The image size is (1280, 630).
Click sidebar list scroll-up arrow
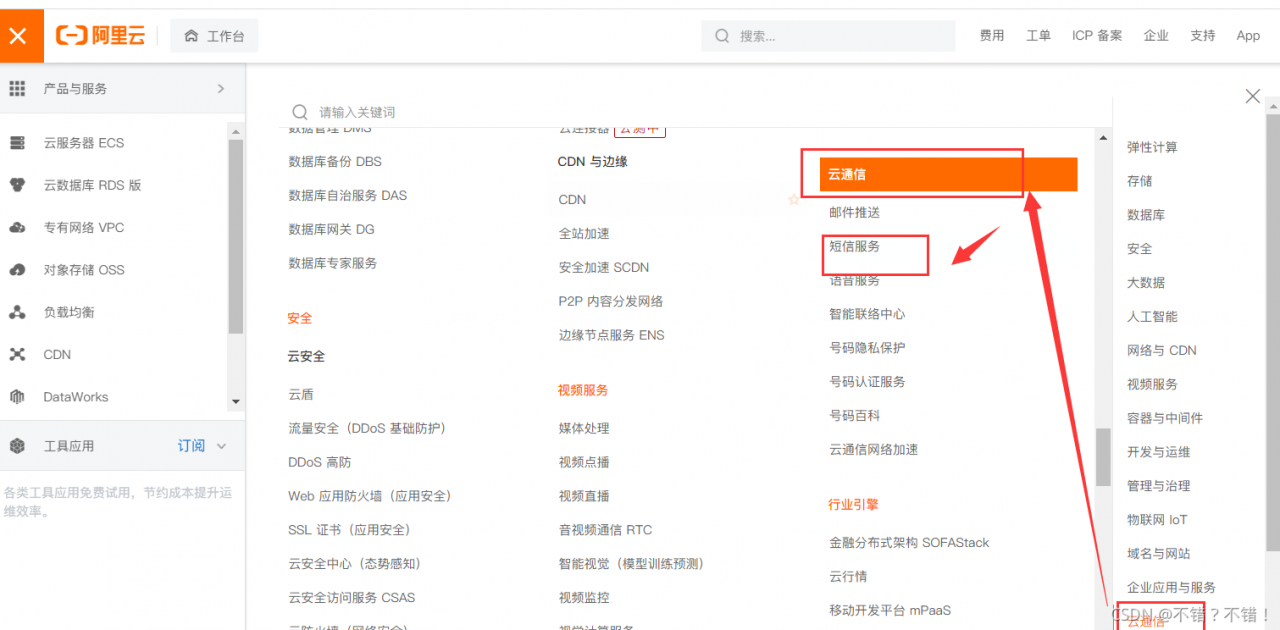pyautogui.click(x=236, y=131)
